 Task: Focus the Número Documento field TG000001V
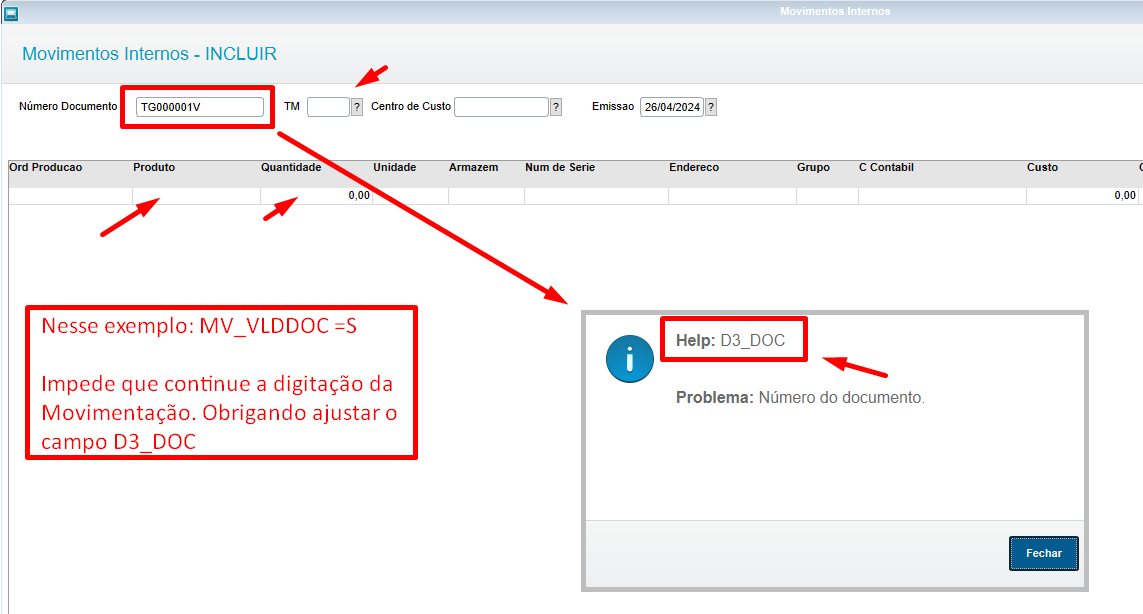coord(200,107)
